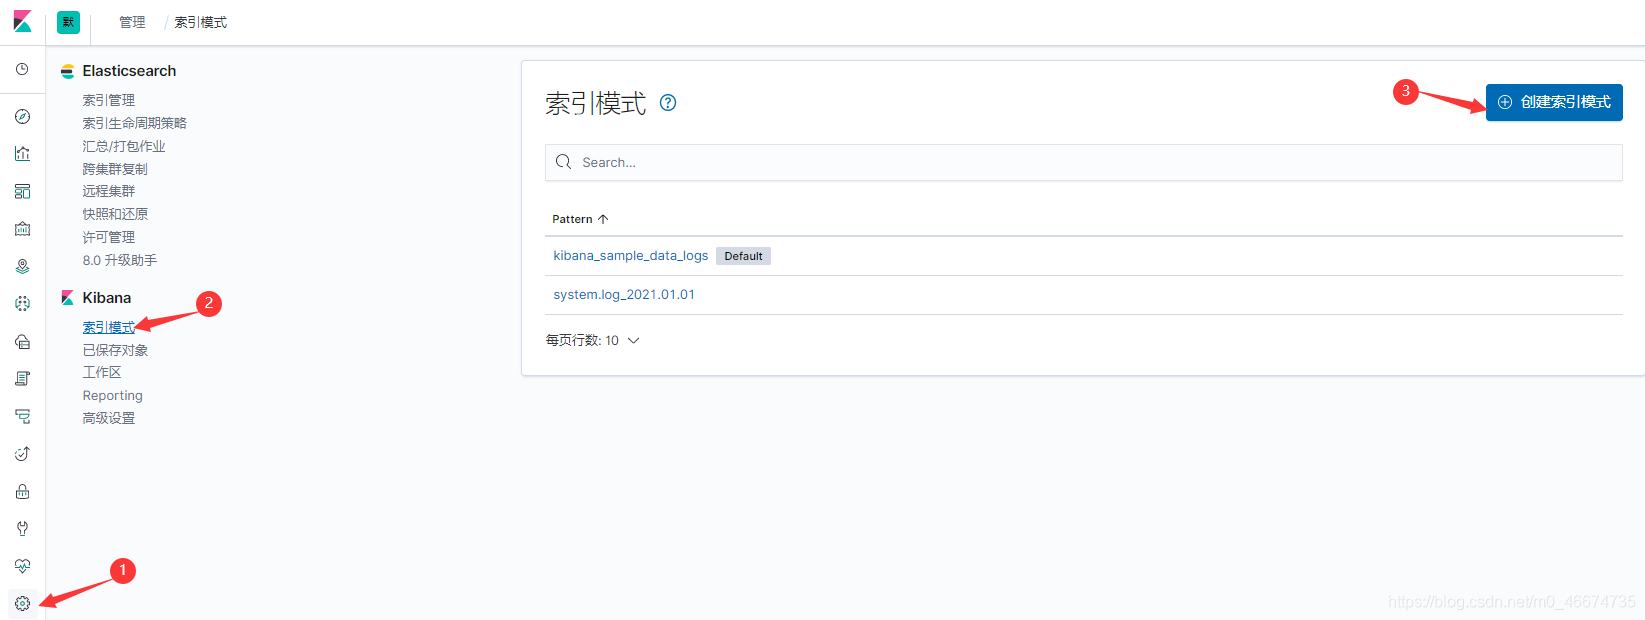Click the Elasticsearch section heading

click(x=129, y=71)
